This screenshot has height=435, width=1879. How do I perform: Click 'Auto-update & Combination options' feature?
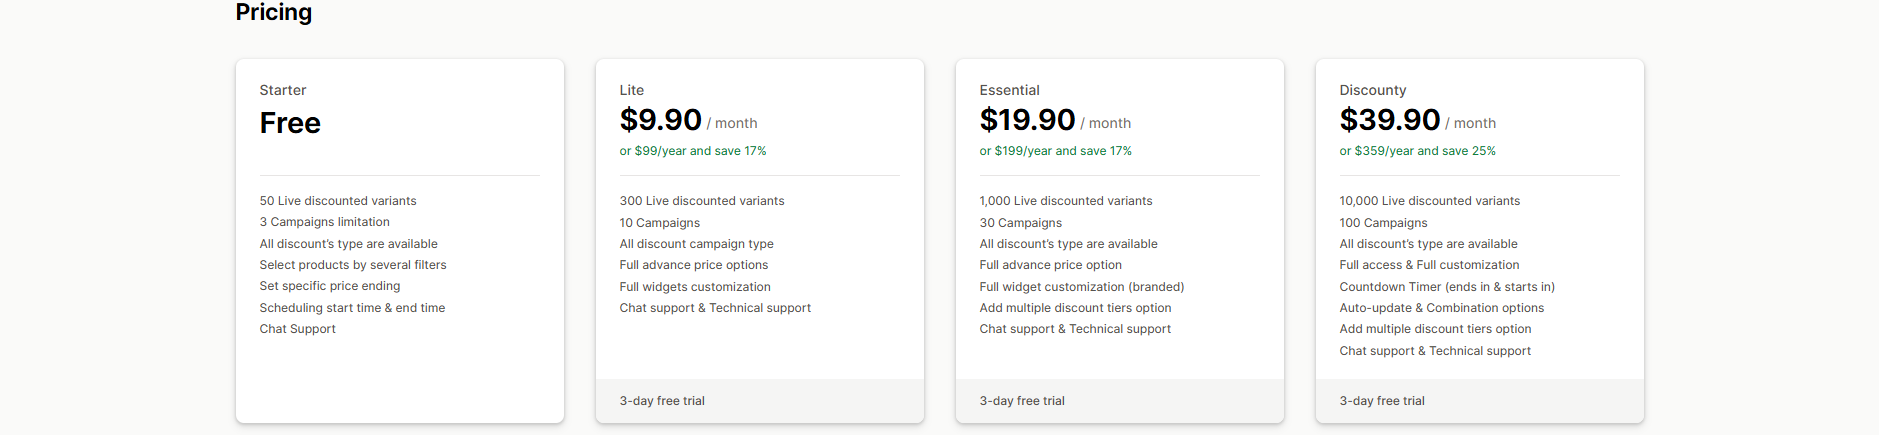coord(1441,308)
